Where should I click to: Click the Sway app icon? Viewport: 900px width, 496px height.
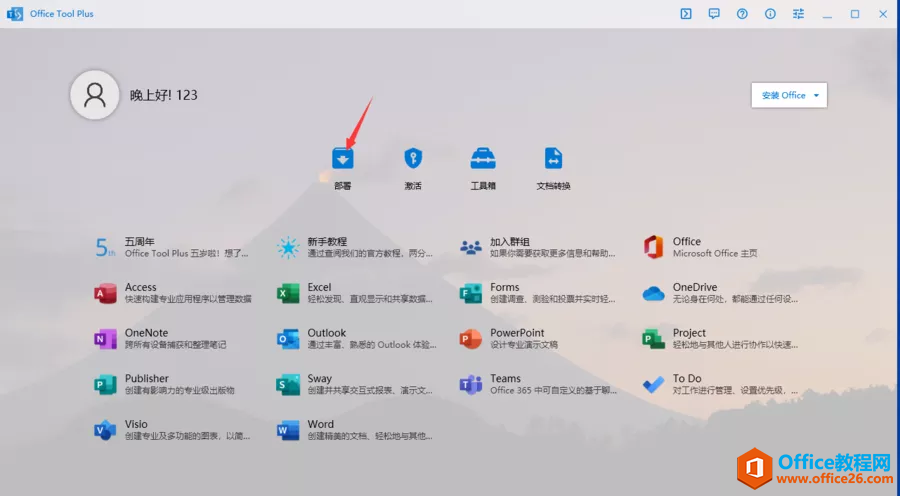(288, 385)
